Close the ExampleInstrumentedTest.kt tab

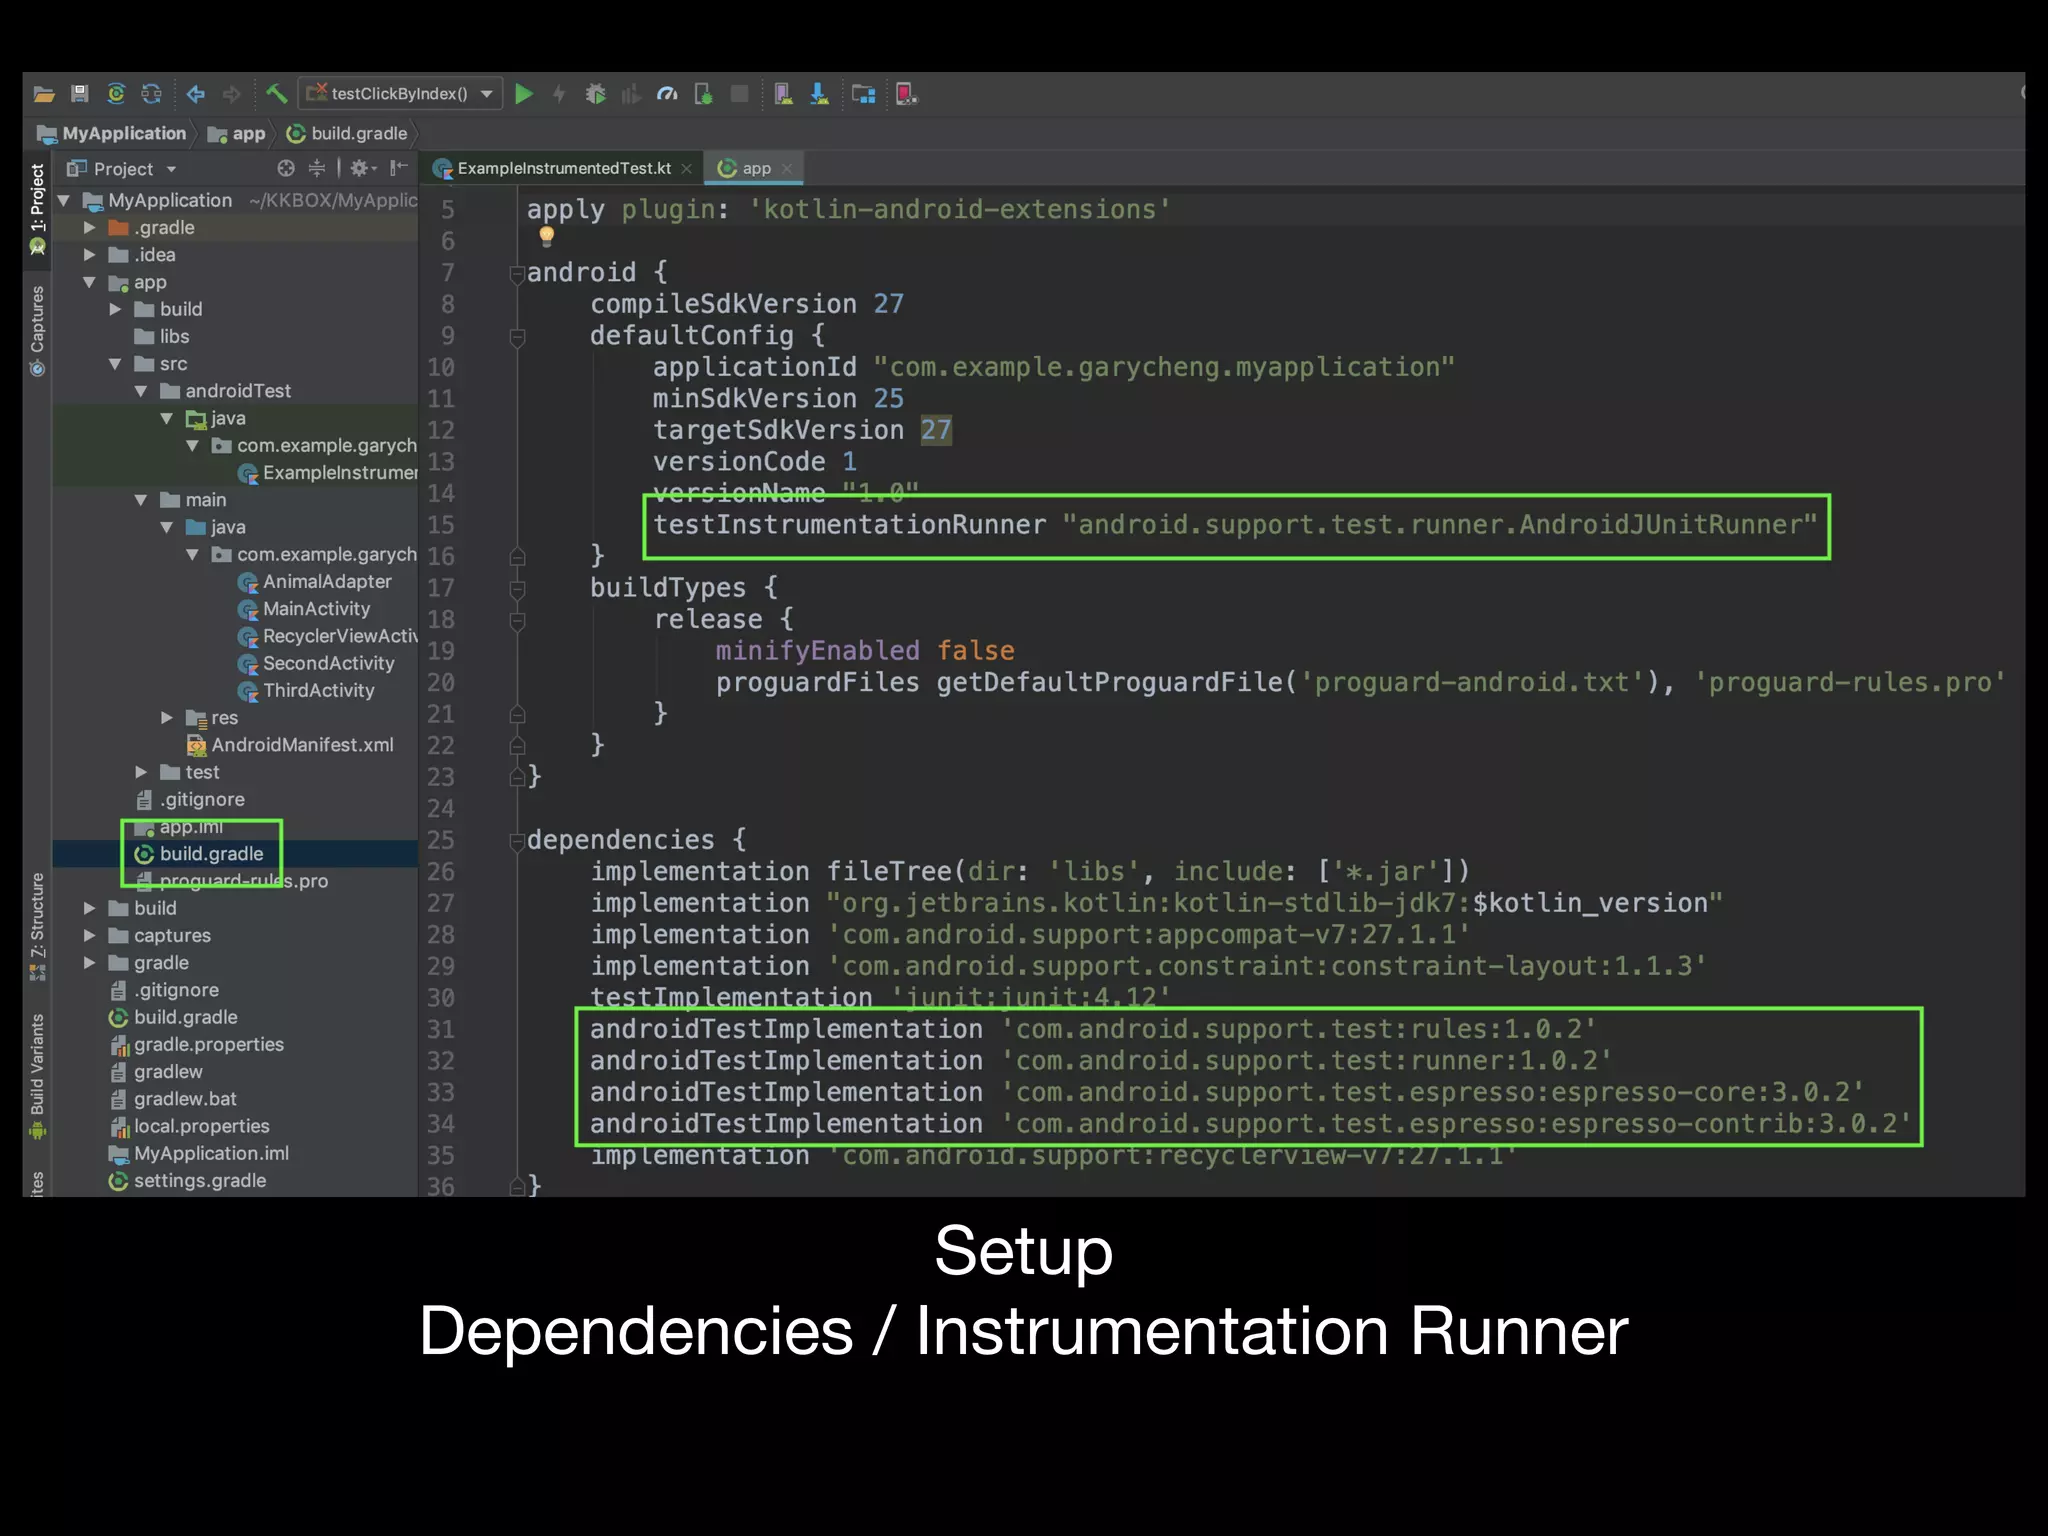686,169
